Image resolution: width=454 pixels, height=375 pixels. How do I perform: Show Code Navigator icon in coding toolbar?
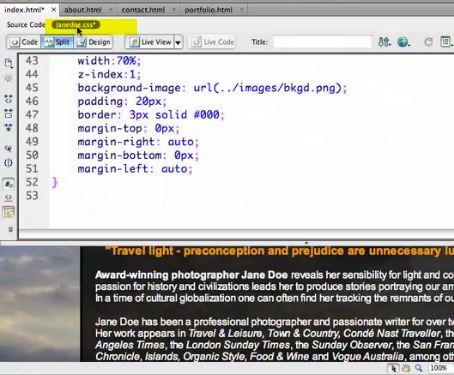(x=9, y=79)
